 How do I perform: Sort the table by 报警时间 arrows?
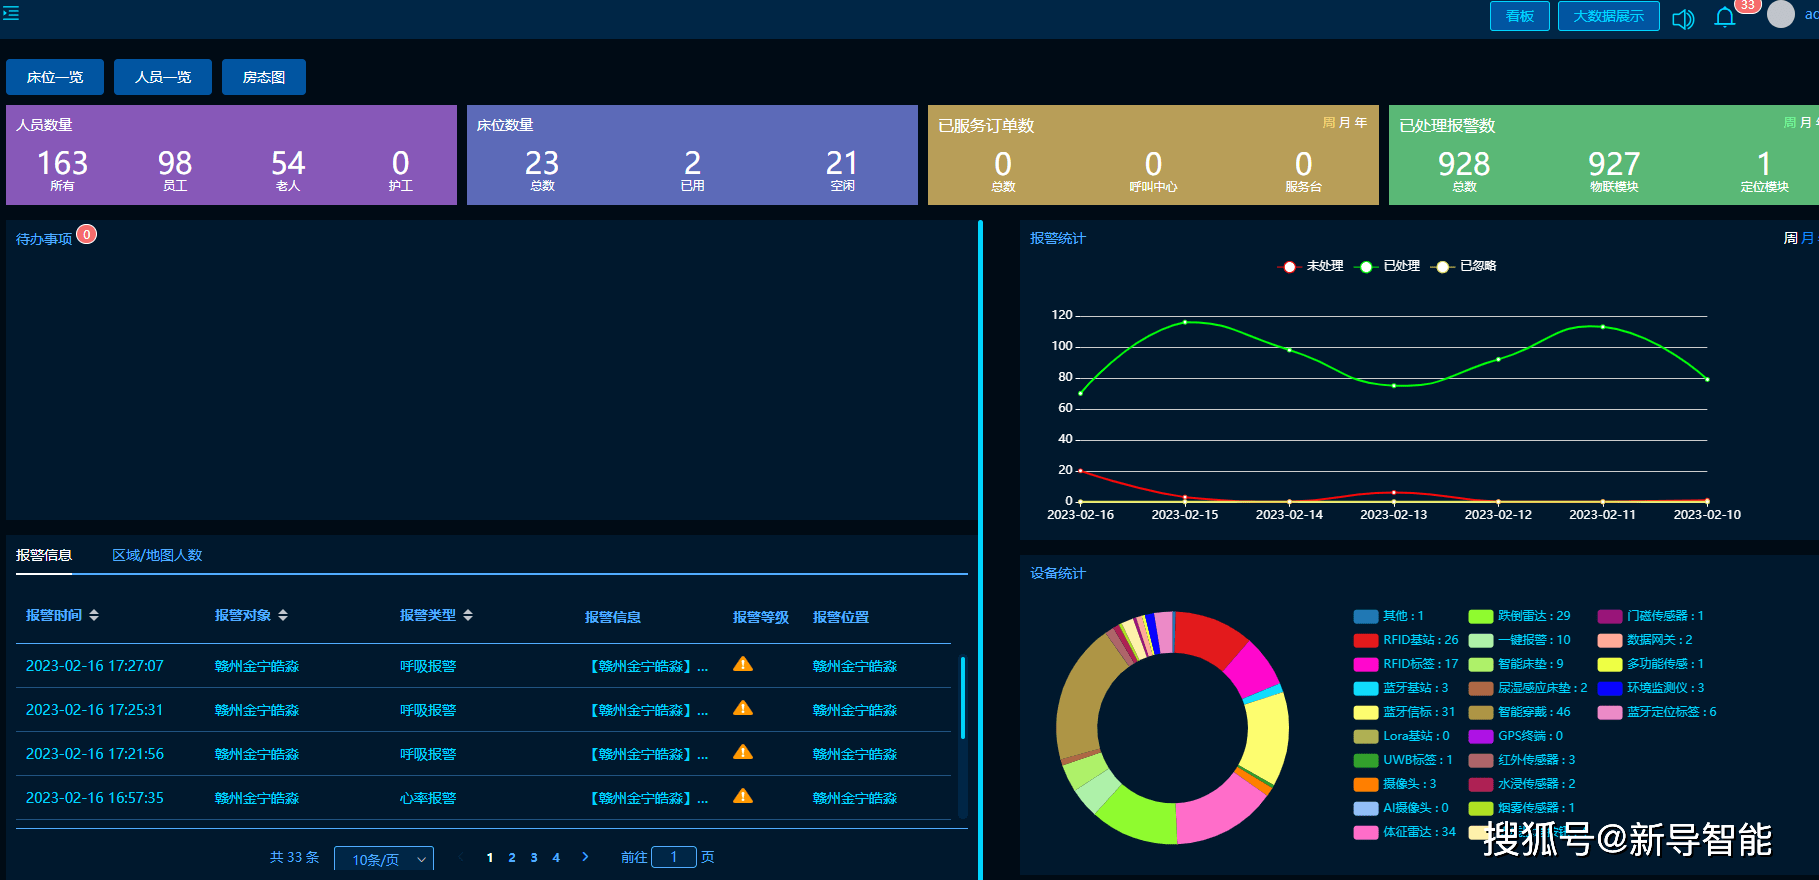[x=94, y=616]
